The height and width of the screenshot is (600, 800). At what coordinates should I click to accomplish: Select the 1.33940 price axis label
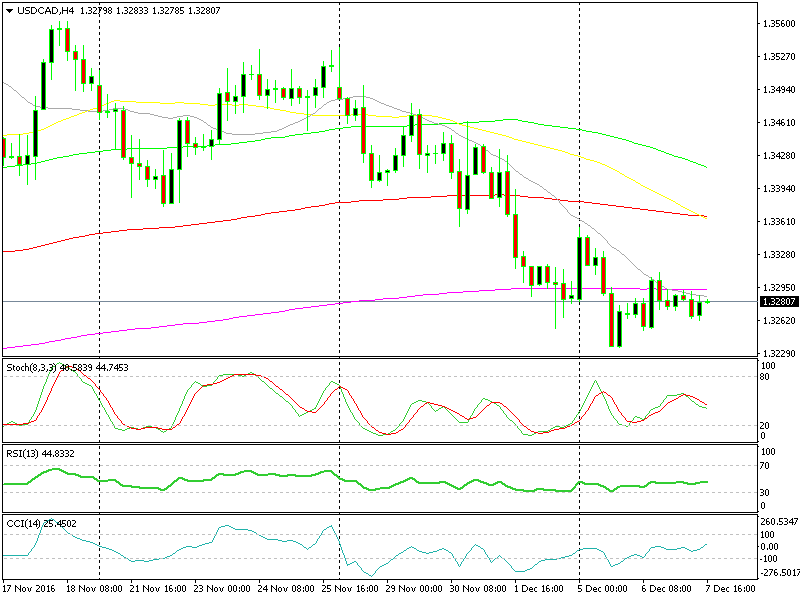click(x=779, y=189)
